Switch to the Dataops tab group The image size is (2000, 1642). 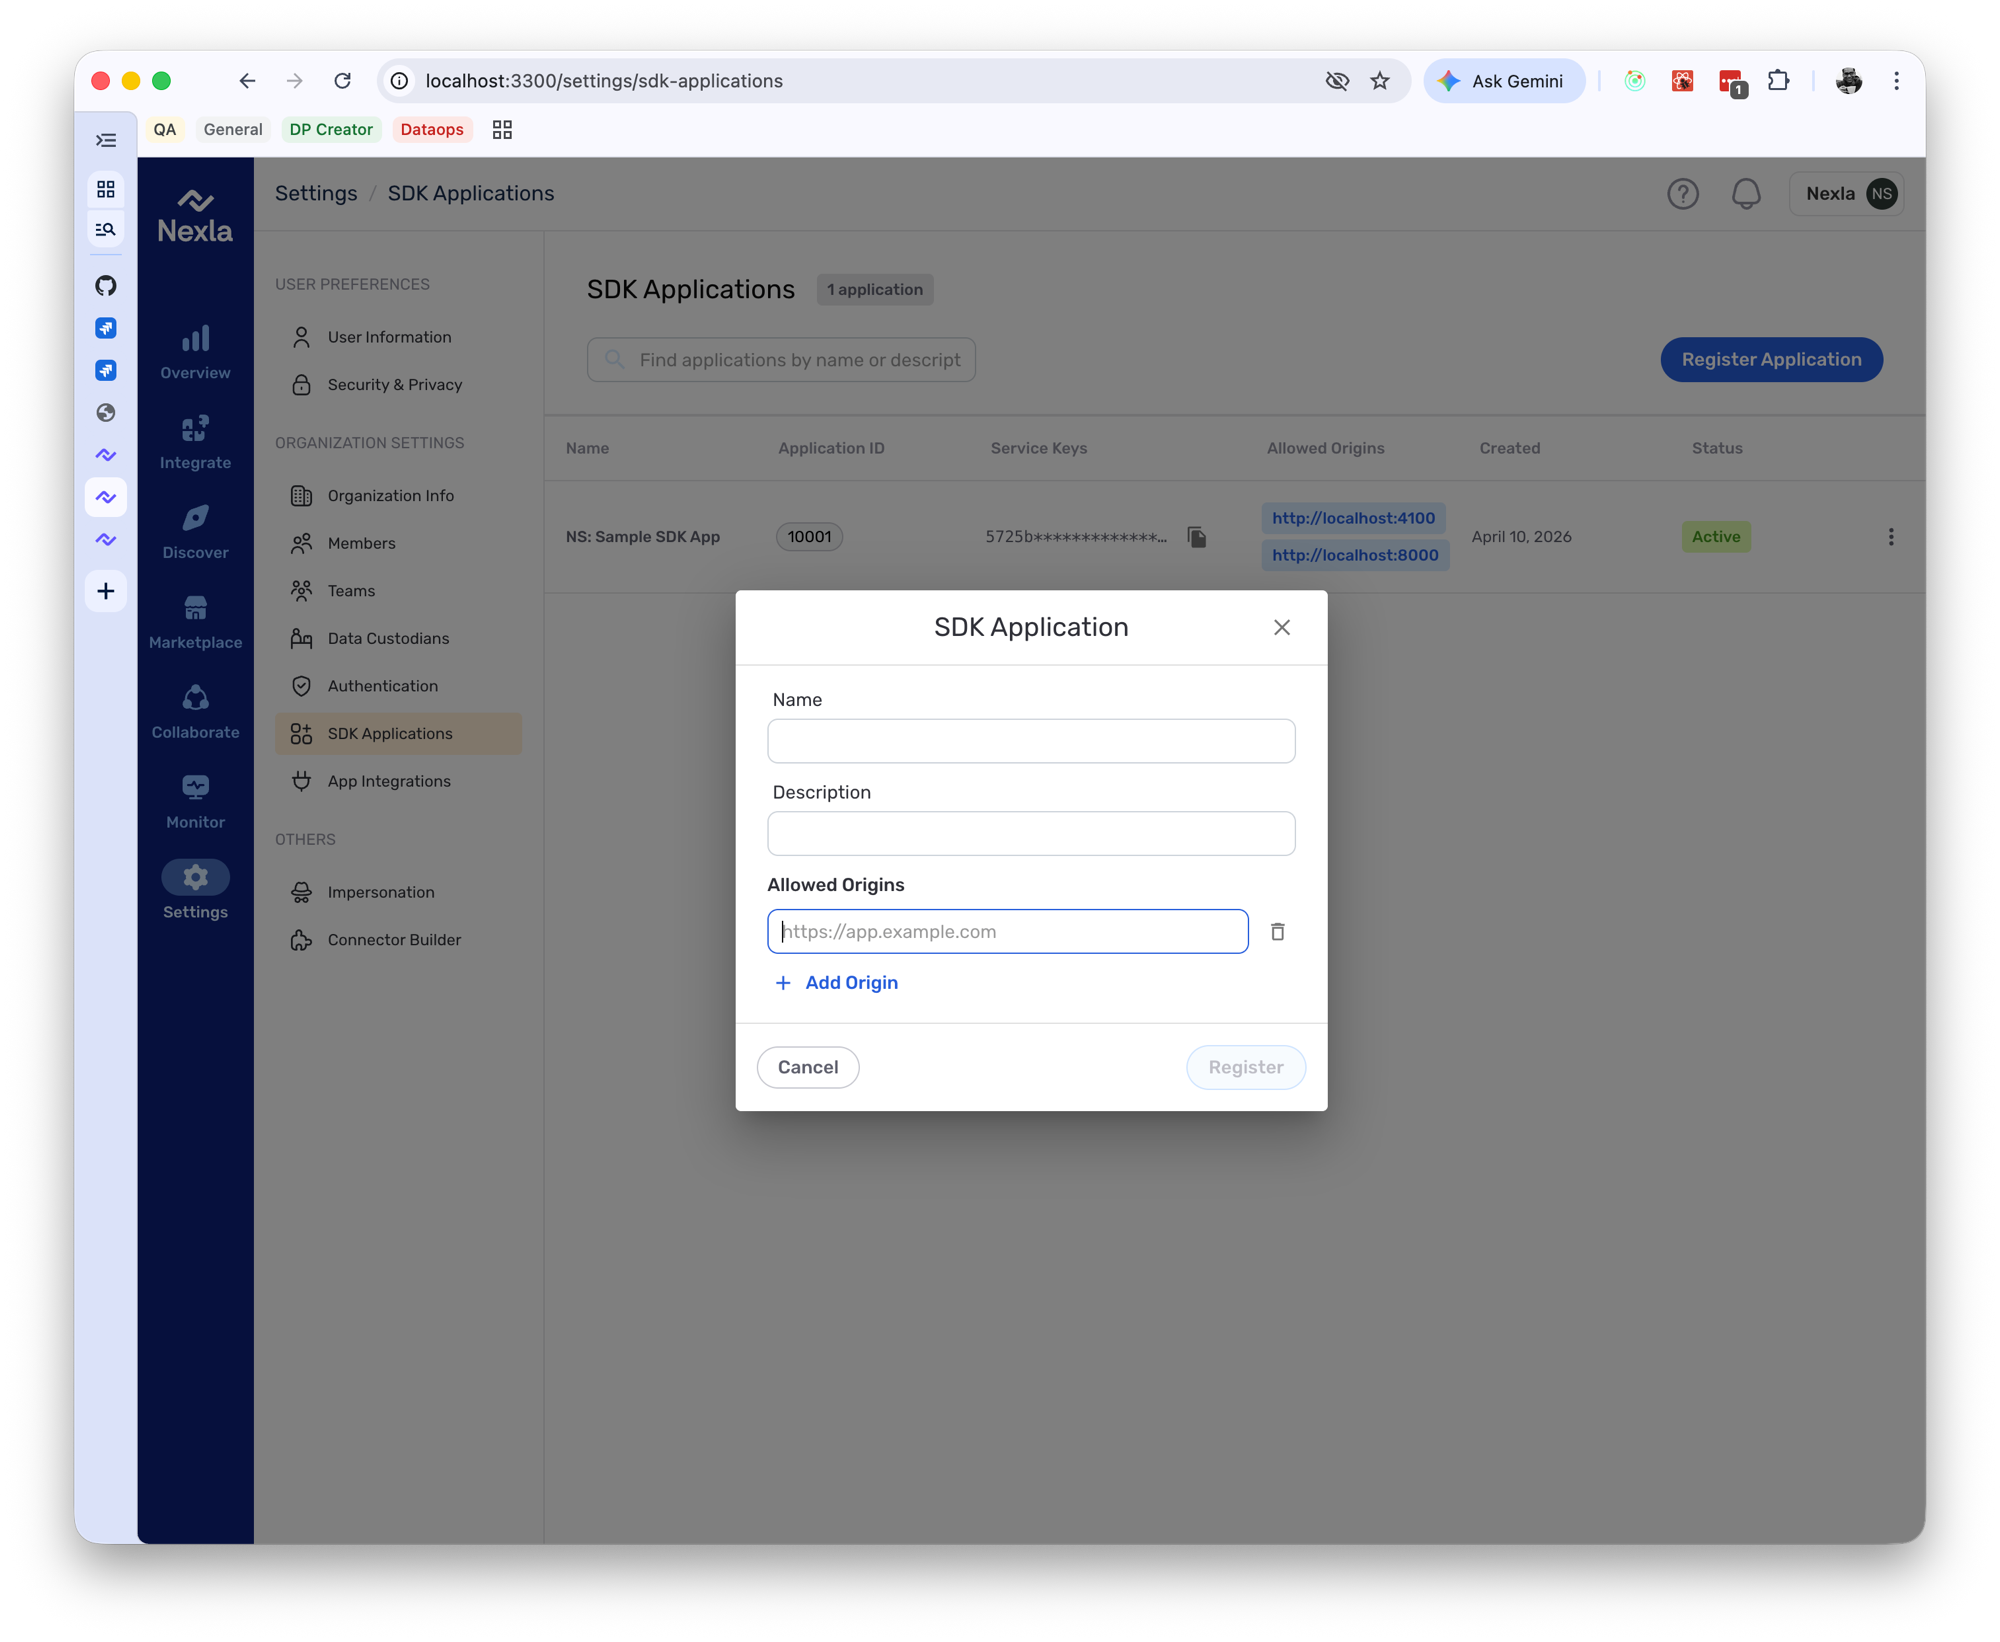click(x=431, y=129)
